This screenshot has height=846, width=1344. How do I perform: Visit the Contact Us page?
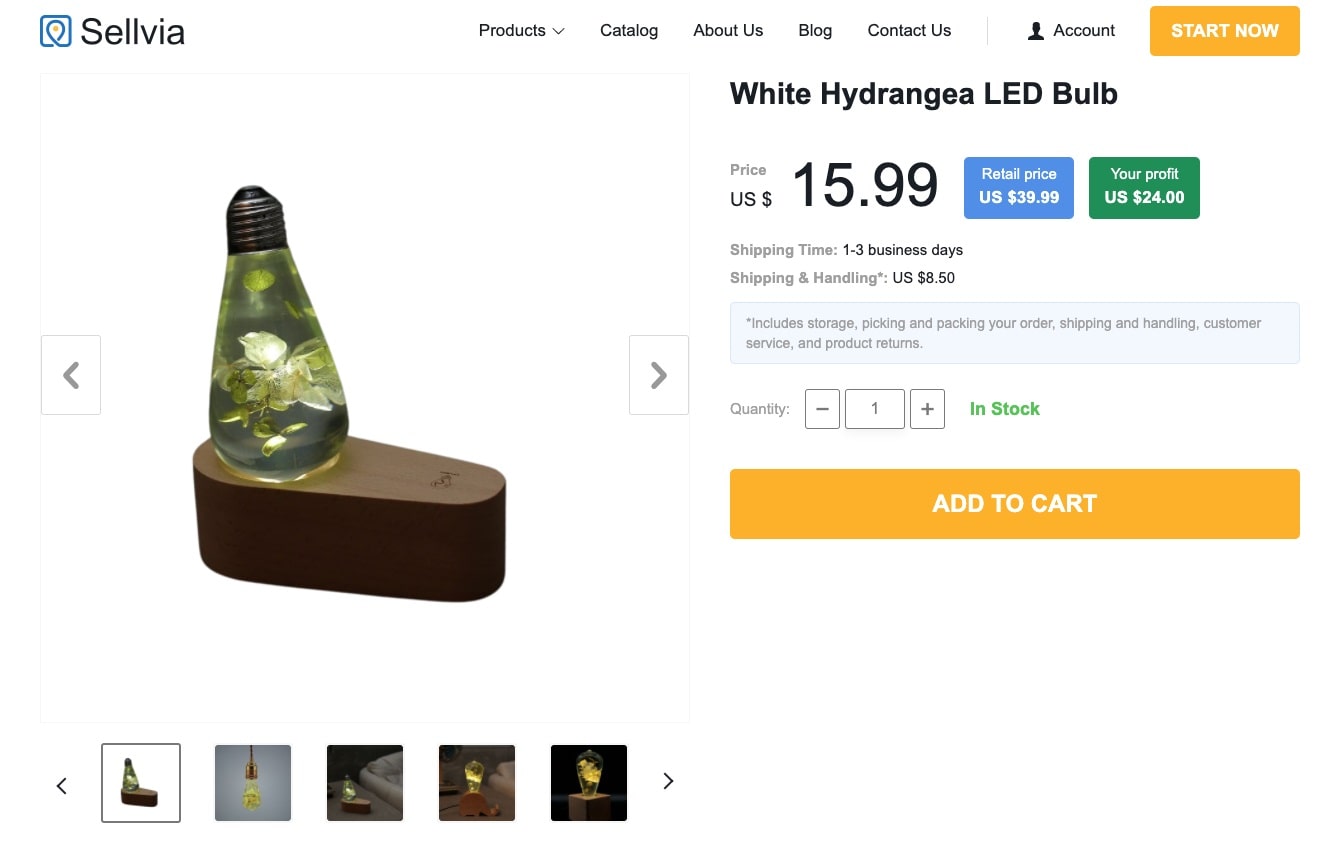coord(908,31)
